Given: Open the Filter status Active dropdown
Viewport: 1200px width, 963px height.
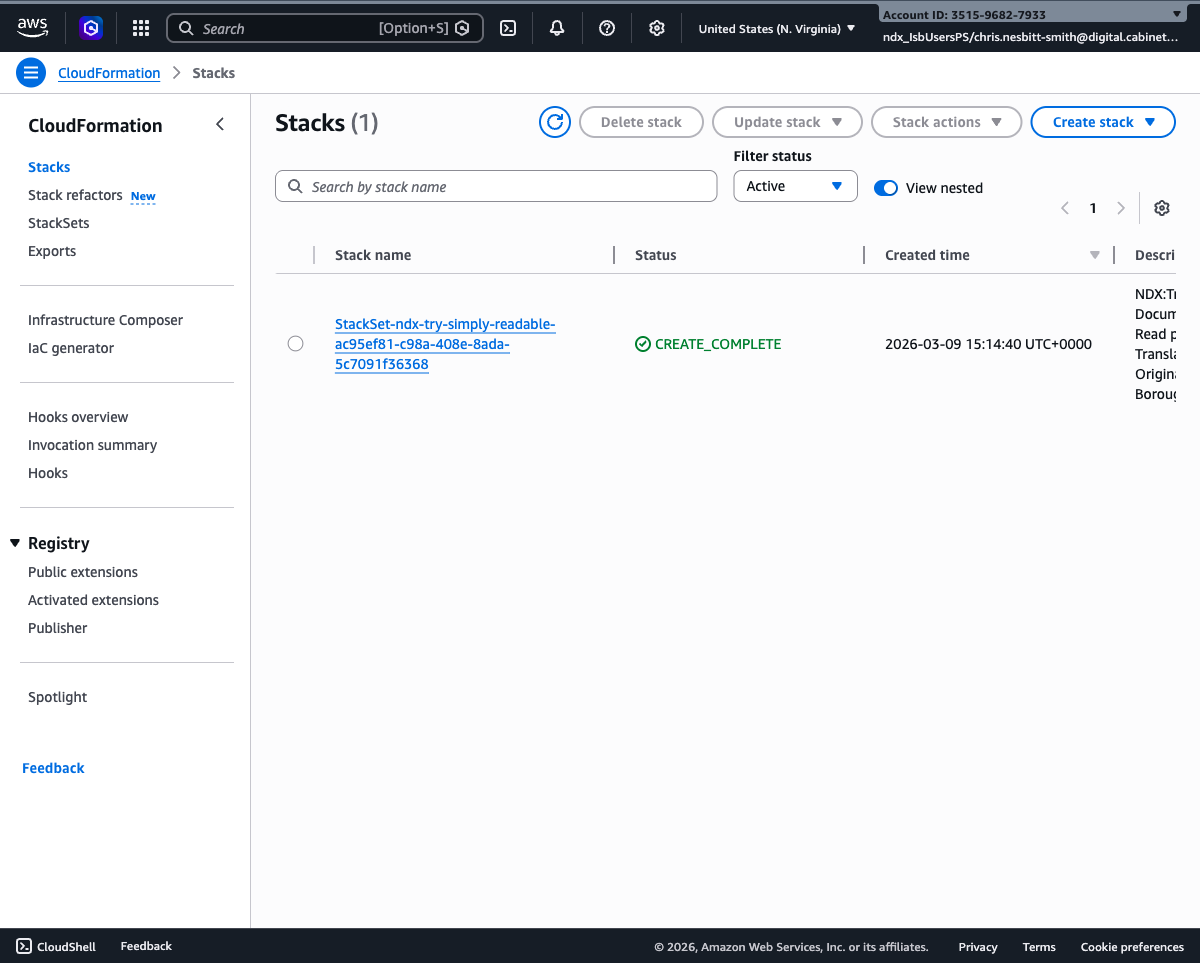Looking at the screenshot, I should tap(795, 186).
